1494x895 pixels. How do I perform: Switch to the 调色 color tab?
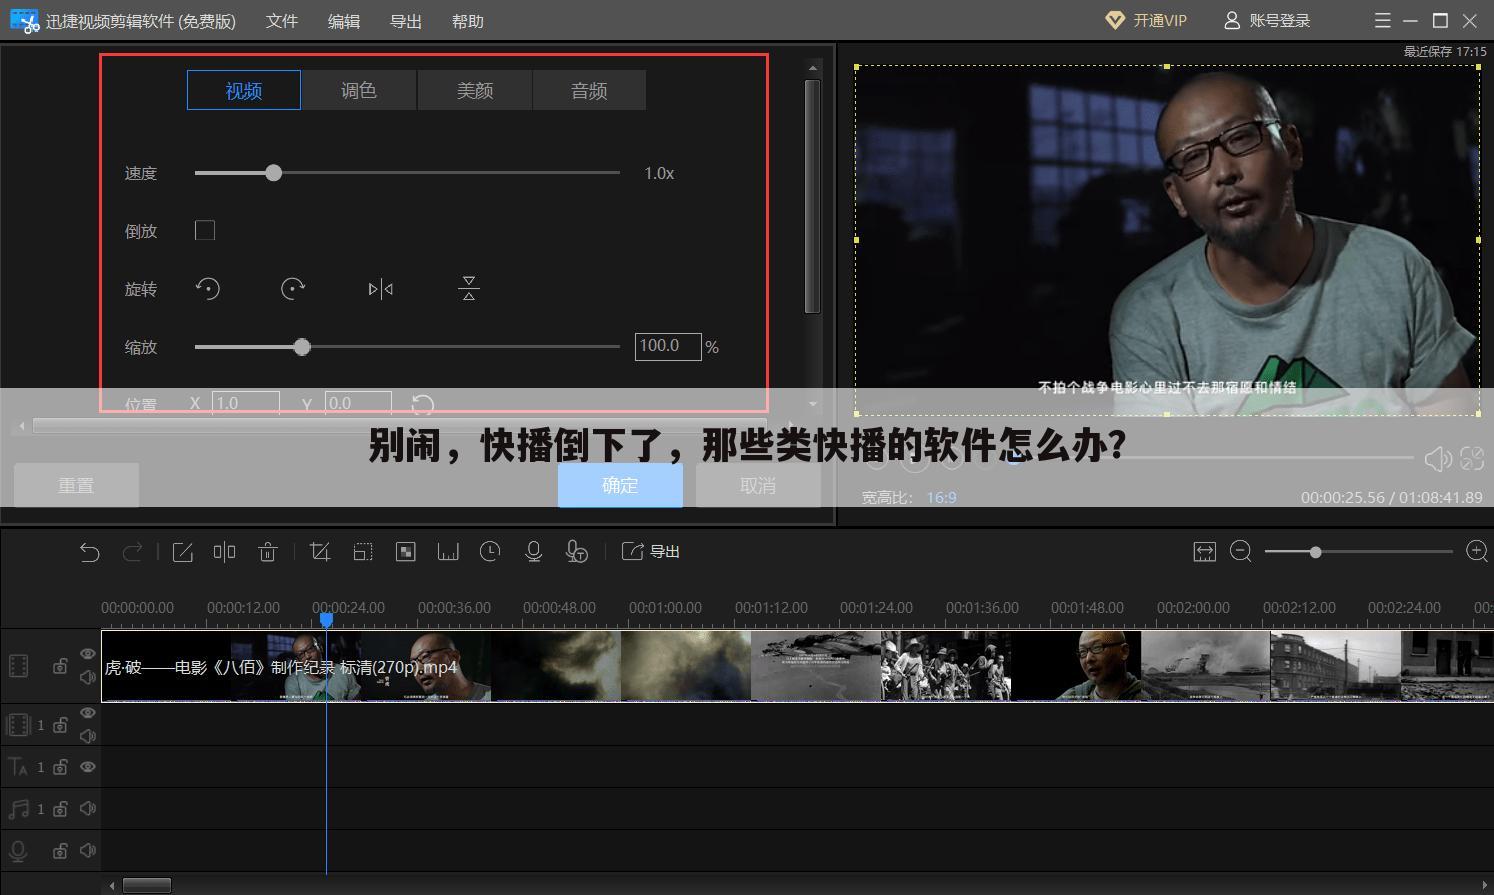(359, 90)
